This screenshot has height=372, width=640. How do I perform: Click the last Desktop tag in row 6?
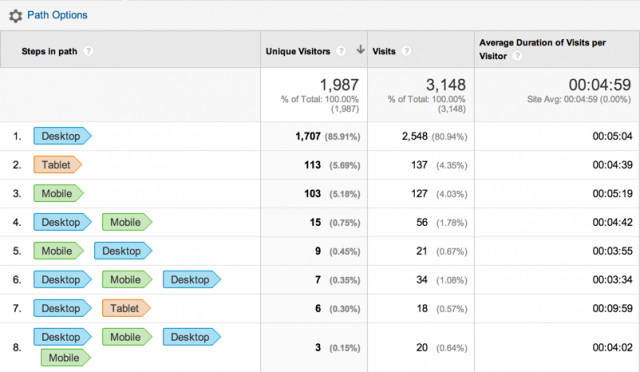click(x=191, y=280)
